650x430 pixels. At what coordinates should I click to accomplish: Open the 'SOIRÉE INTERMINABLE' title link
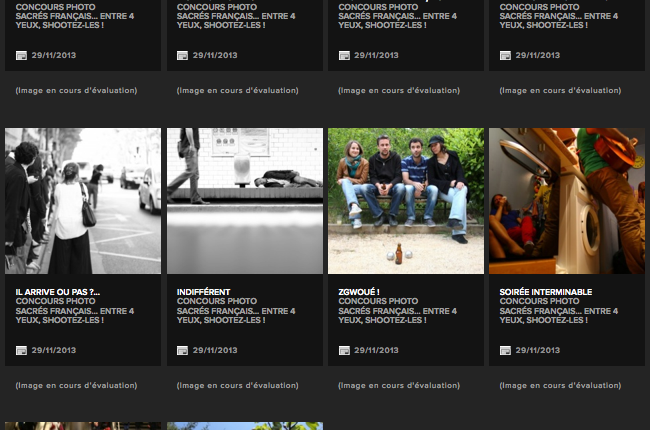(546, 292)
